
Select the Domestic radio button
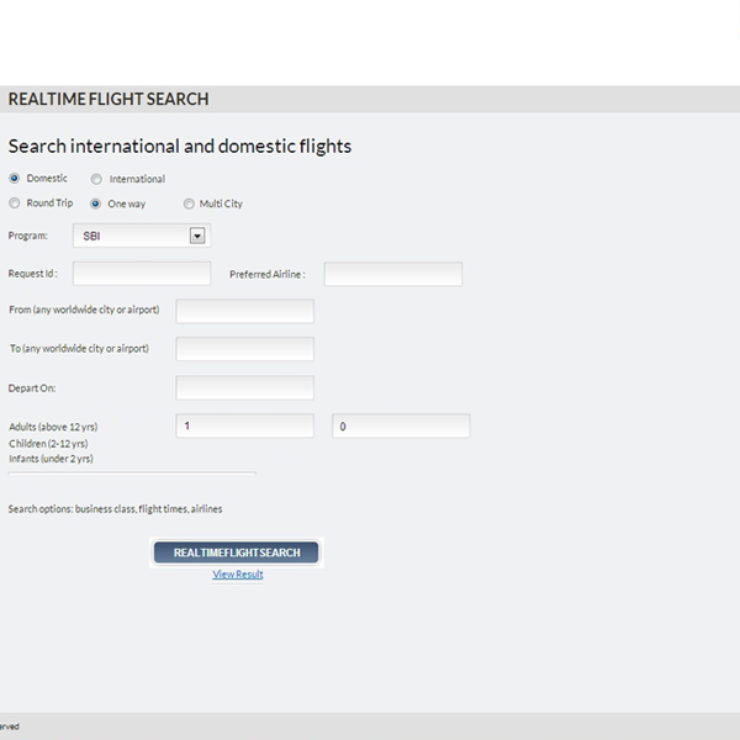click(14, 179)
